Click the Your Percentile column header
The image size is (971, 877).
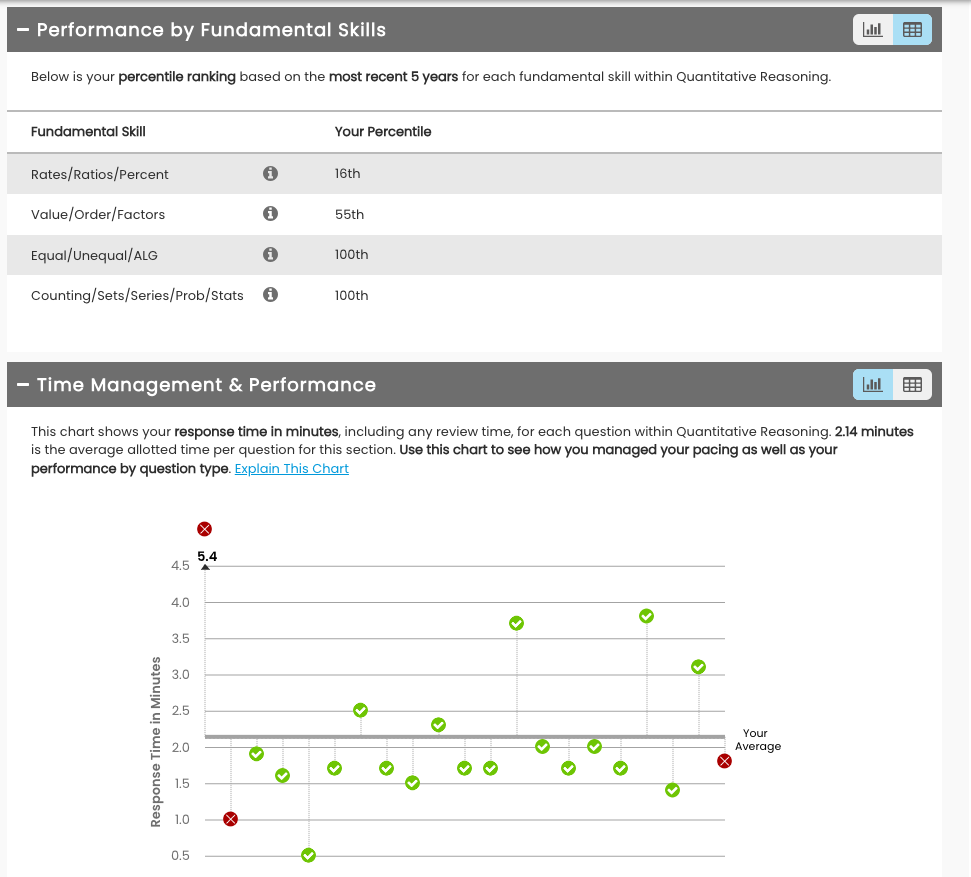(x=383, y=132)
